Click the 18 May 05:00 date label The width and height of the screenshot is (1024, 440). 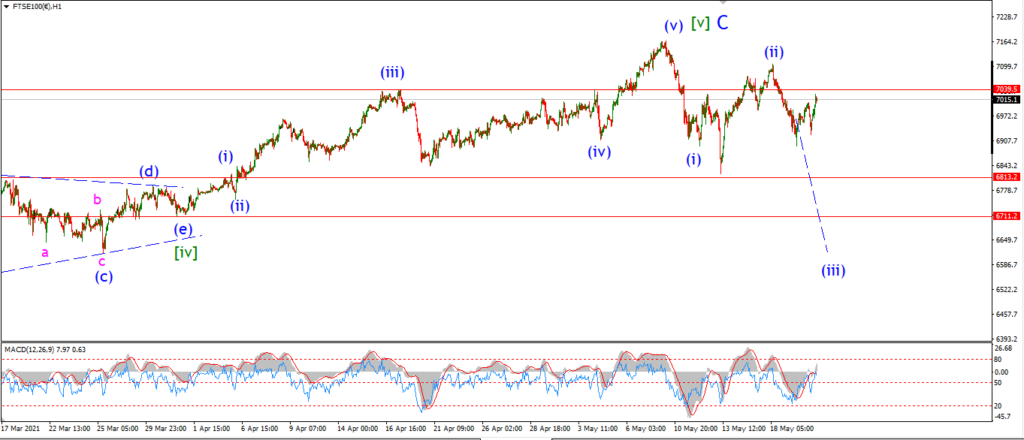pyautogui.click(x=793, y=428)
